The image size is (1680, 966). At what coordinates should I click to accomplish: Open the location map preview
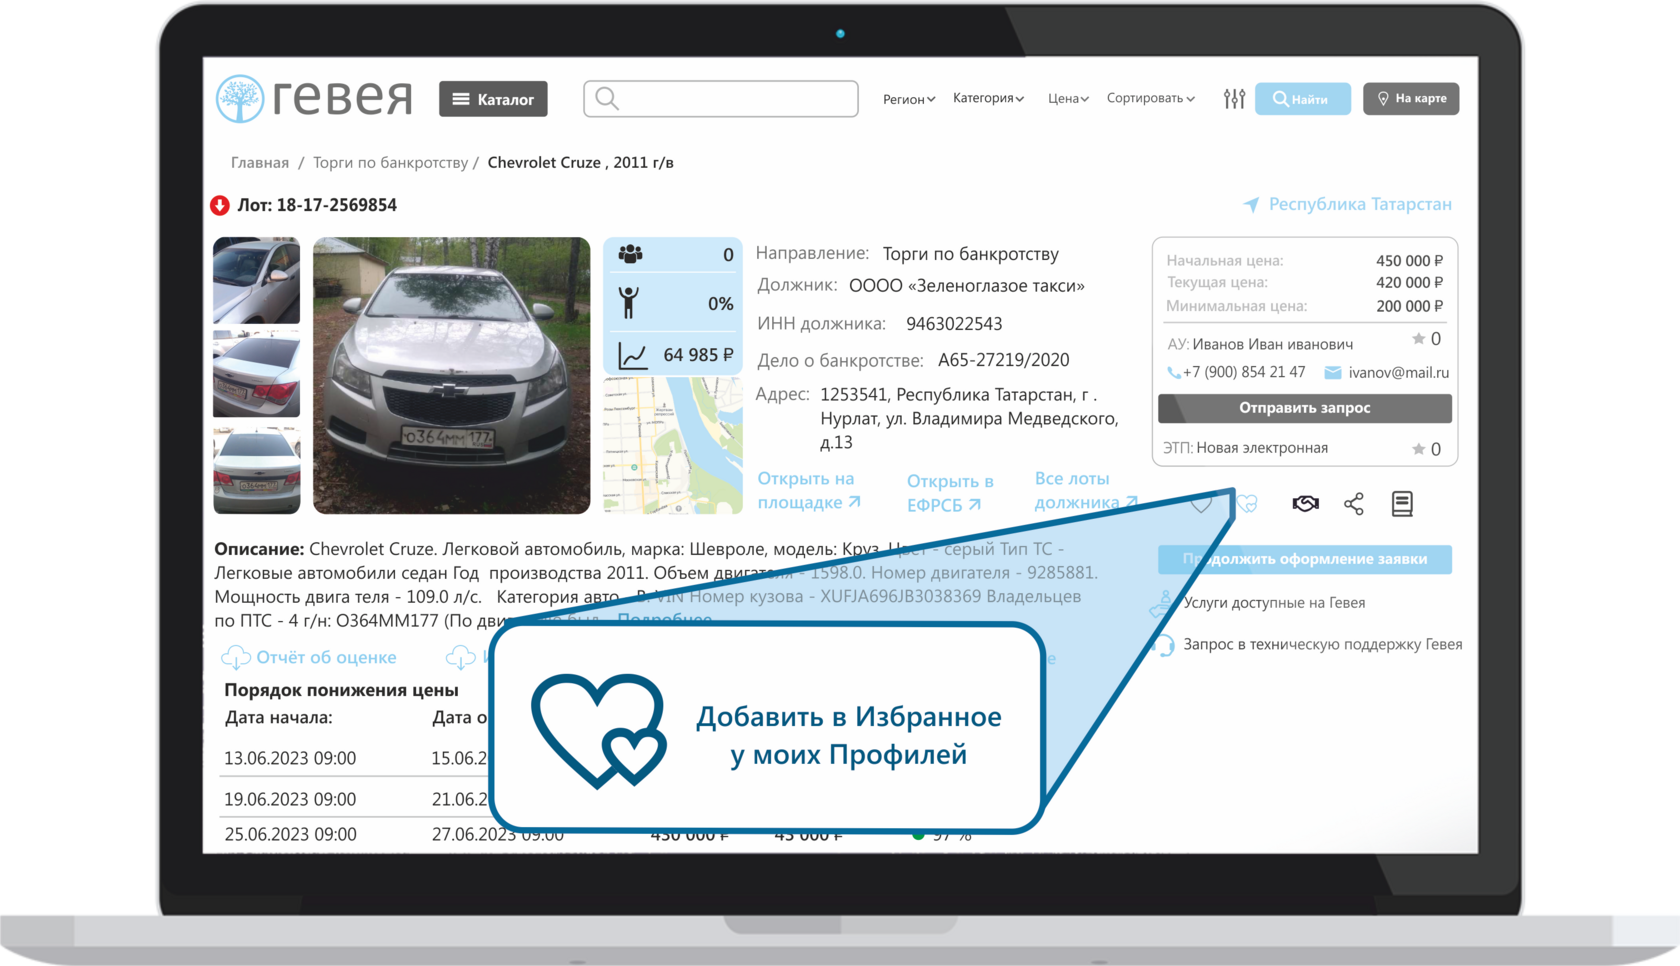[x=672, y=446]
